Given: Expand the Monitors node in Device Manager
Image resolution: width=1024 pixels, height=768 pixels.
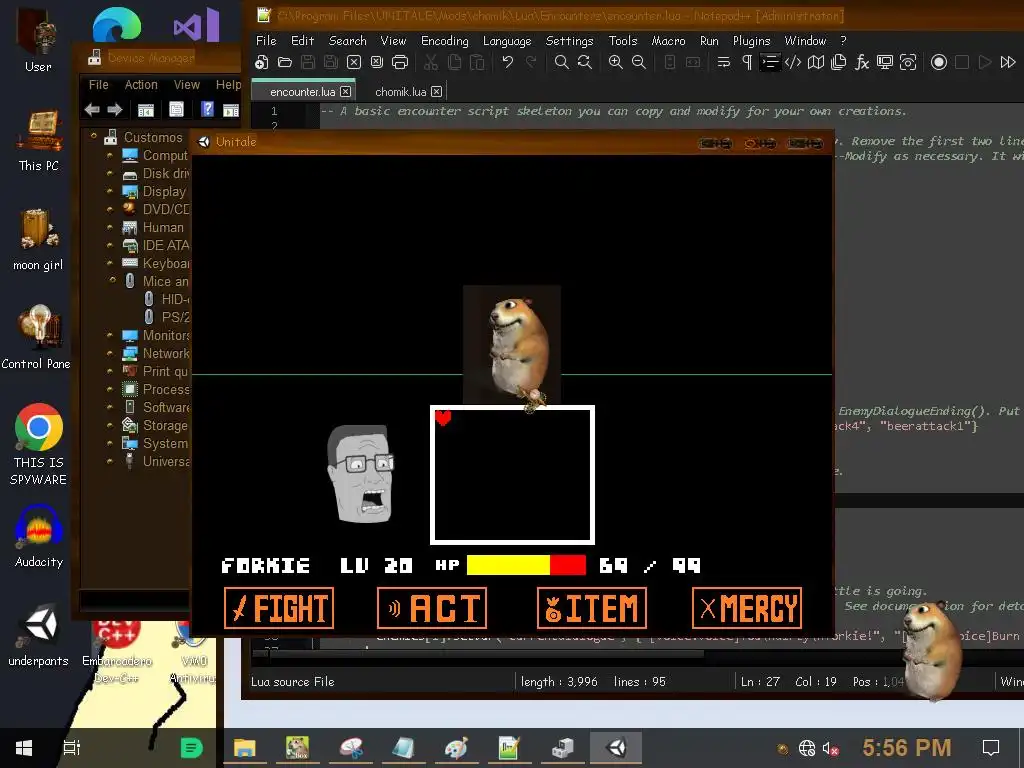Looking at the screenshot, I should coord(110,335).
